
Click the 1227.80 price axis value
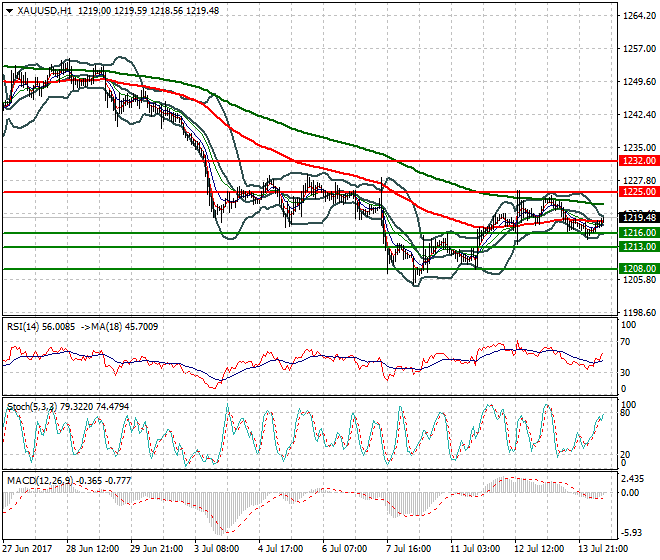[639, 181]
